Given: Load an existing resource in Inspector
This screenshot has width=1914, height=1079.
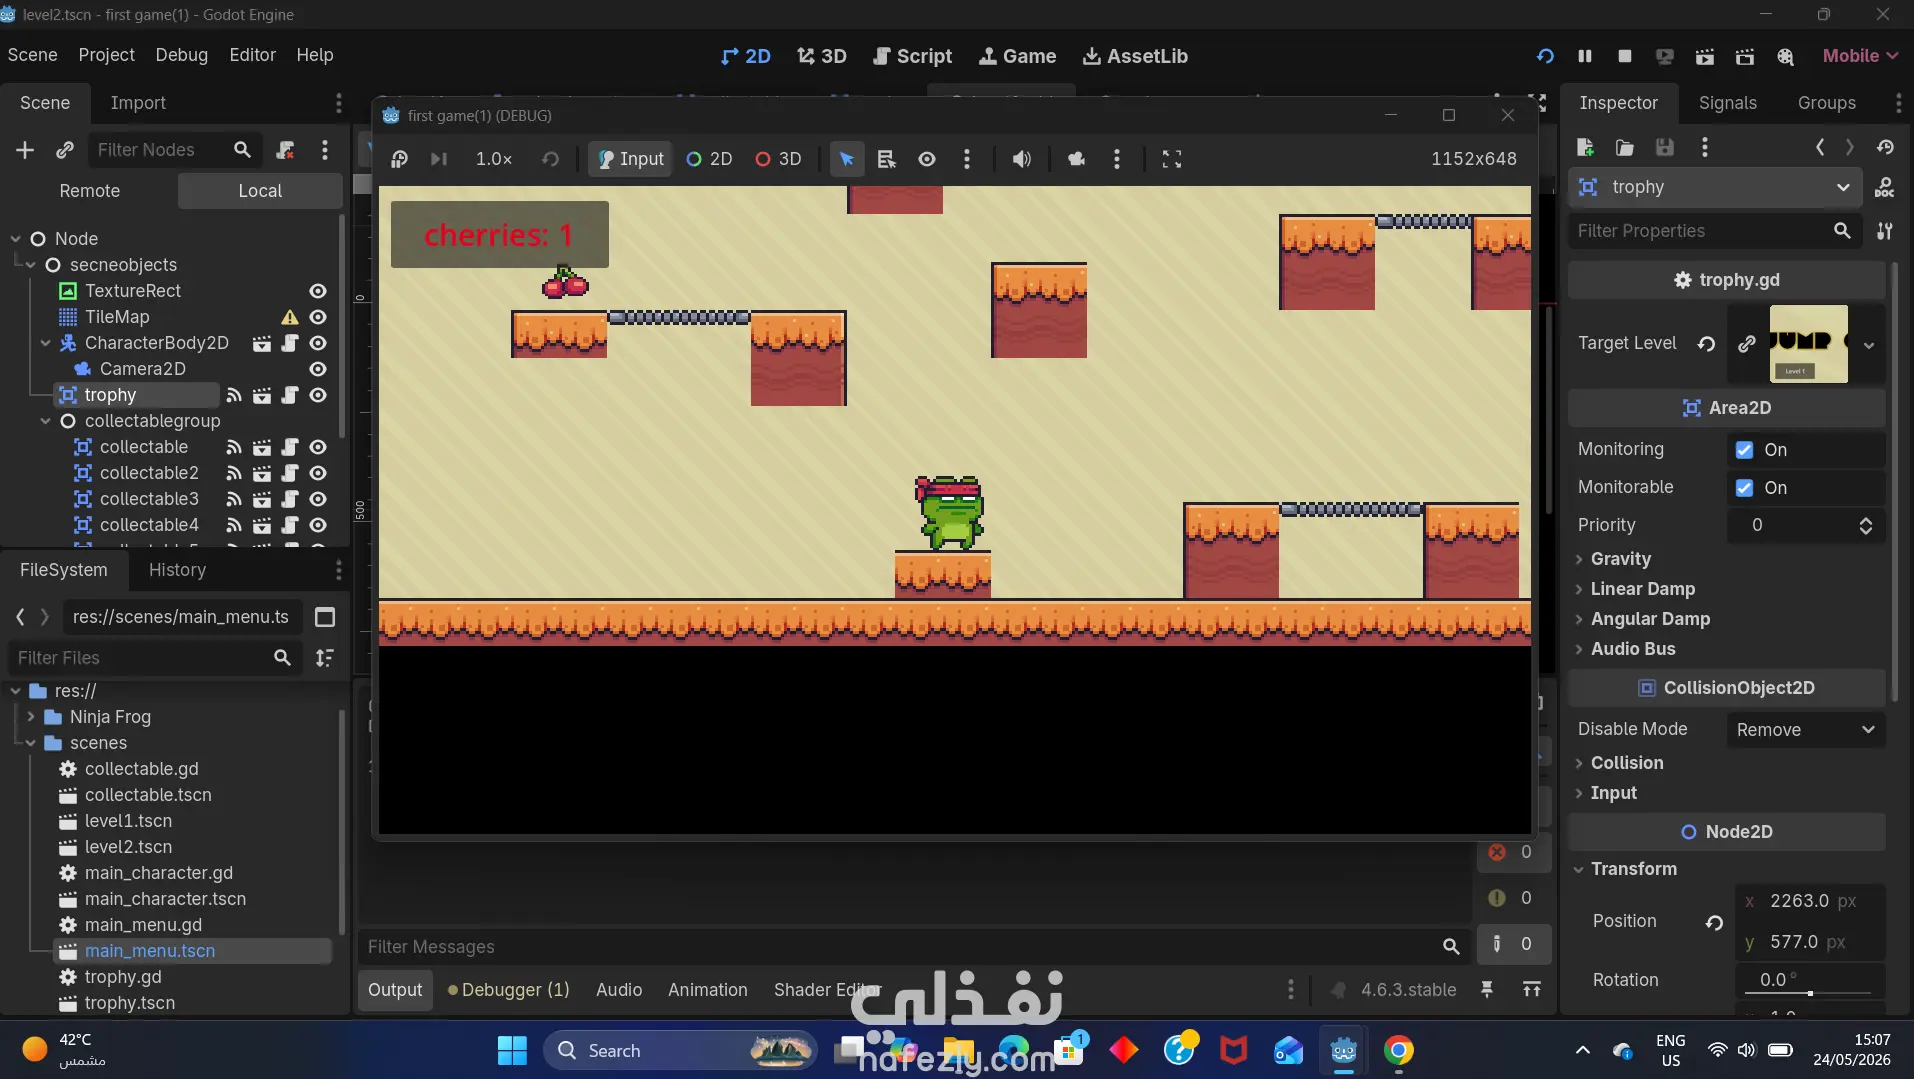Looking at the screenshot, I should coord(1625,148).
